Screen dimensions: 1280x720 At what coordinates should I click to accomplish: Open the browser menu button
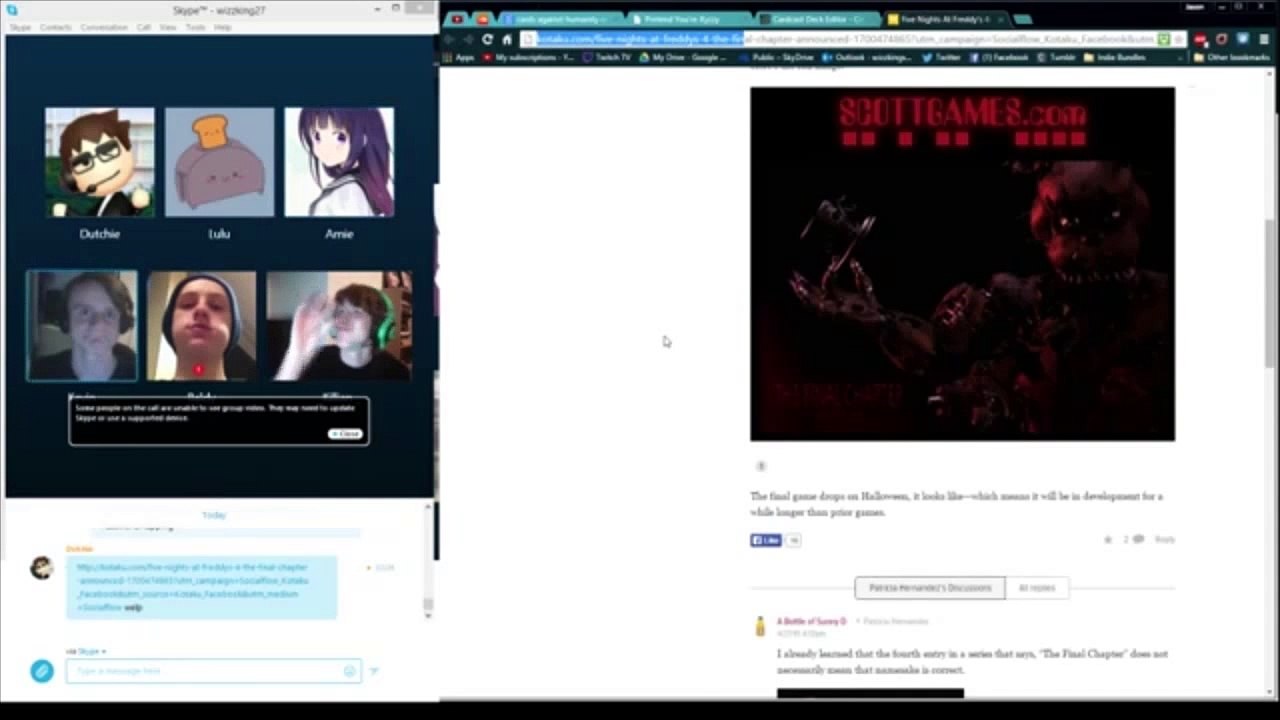click(x=1262, y=39)
